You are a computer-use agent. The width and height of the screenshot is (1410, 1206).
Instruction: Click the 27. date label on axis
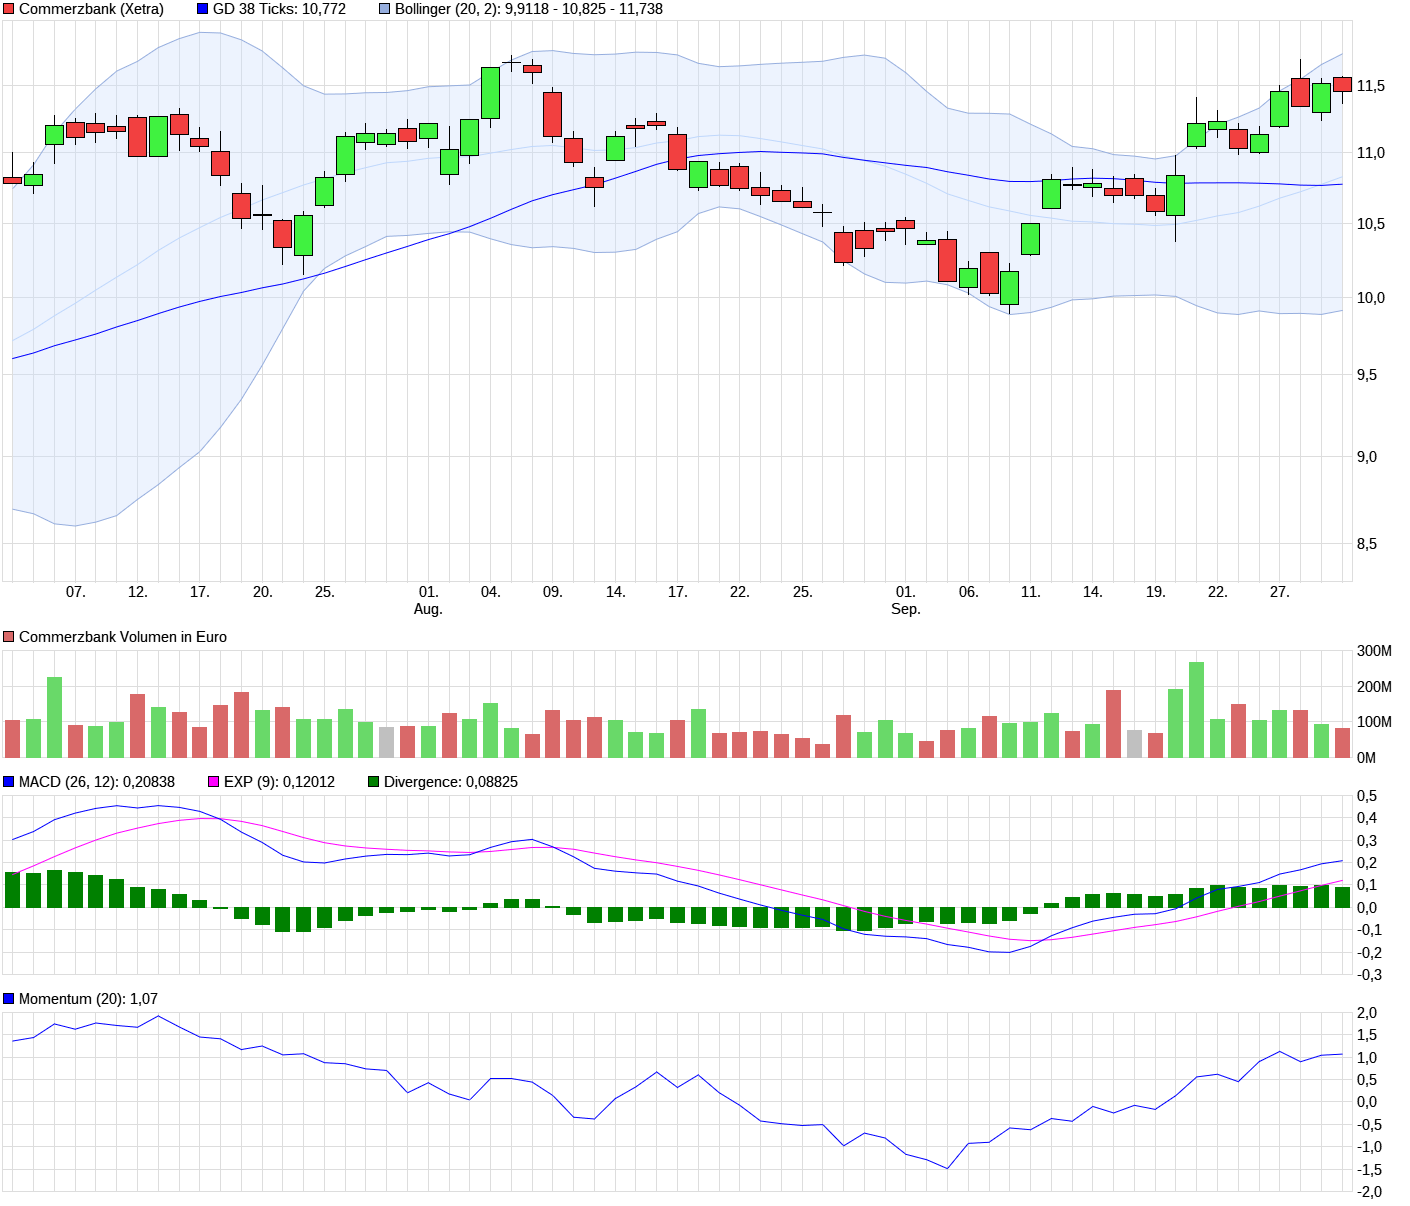point(1279,592)
